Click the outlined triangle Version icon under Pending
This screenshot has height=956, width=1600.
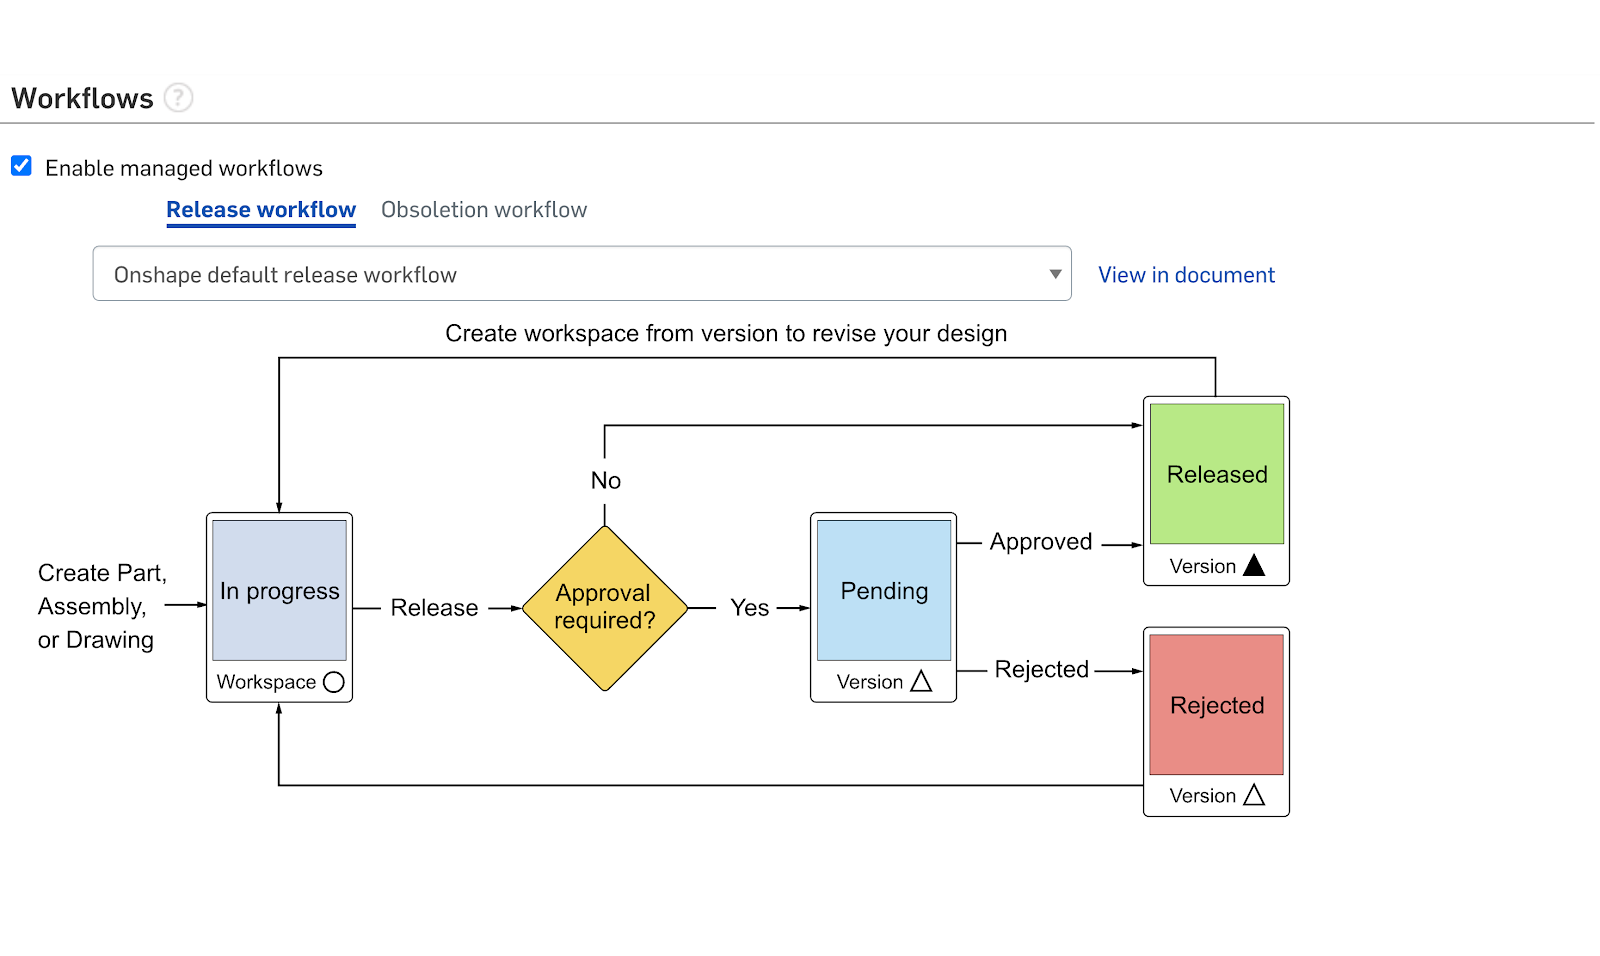coord(921,682)
